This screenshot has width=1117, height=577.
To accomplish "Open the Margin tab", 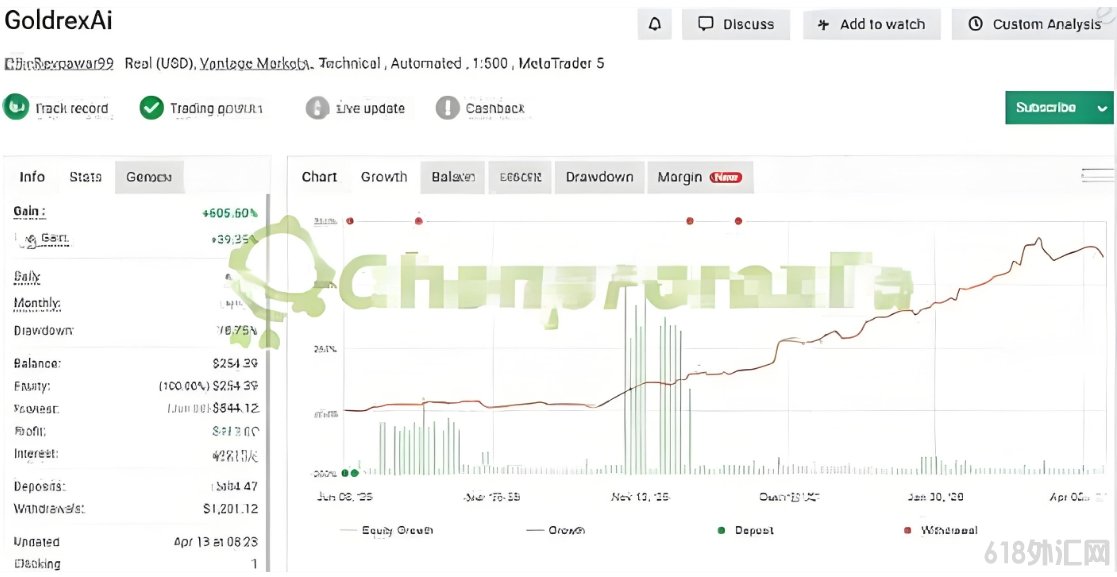I will click(700, 177).
